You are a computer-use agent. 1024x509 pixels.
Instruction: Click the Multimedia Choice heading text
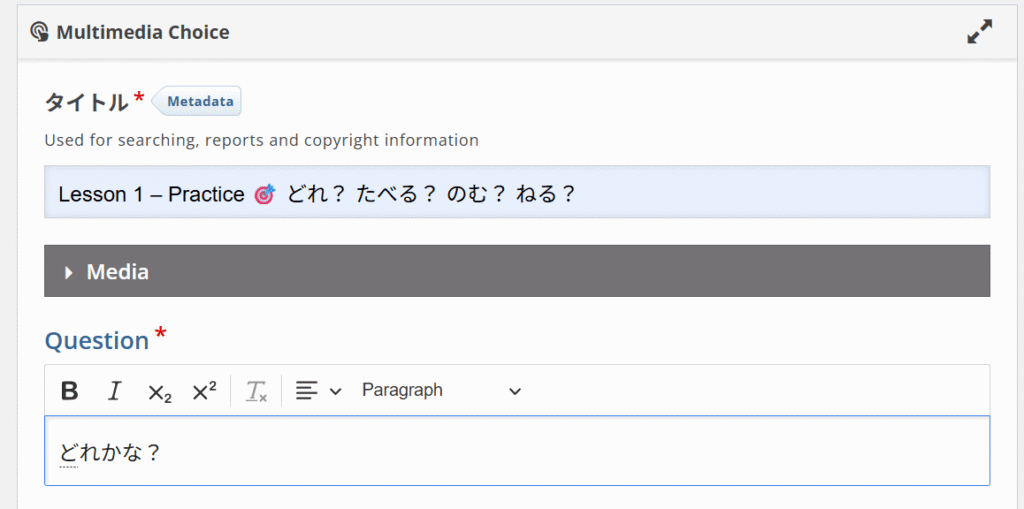point(143,32)
